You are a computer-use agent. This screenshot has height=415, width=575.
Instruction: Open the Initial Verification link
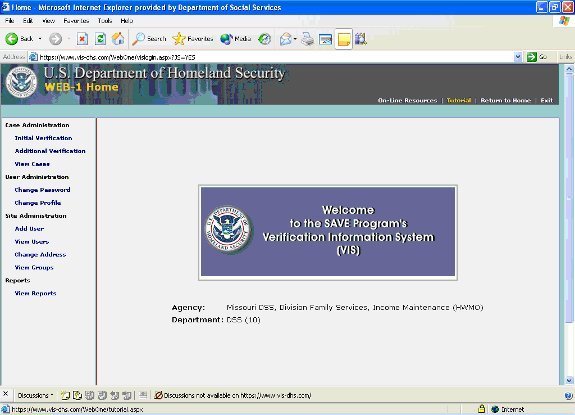[43, 138]
